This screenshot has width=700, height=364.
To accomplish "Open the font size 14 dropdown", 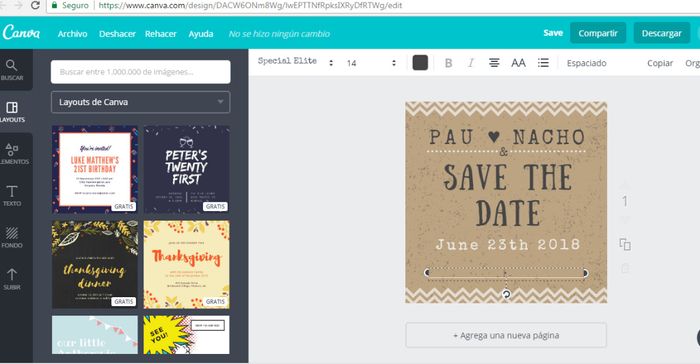I will coord(371,63).
